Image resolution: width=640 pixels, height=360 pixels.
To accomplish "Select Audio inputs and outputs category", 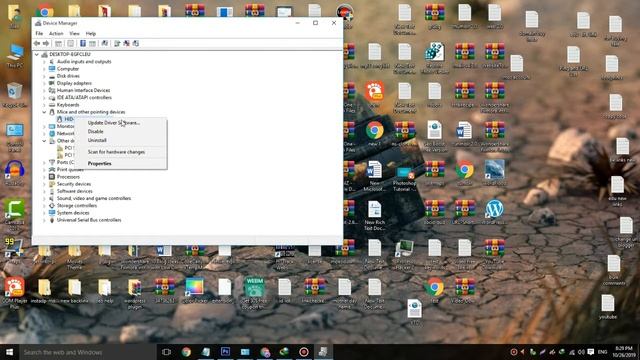I will (x=84, y=62).
